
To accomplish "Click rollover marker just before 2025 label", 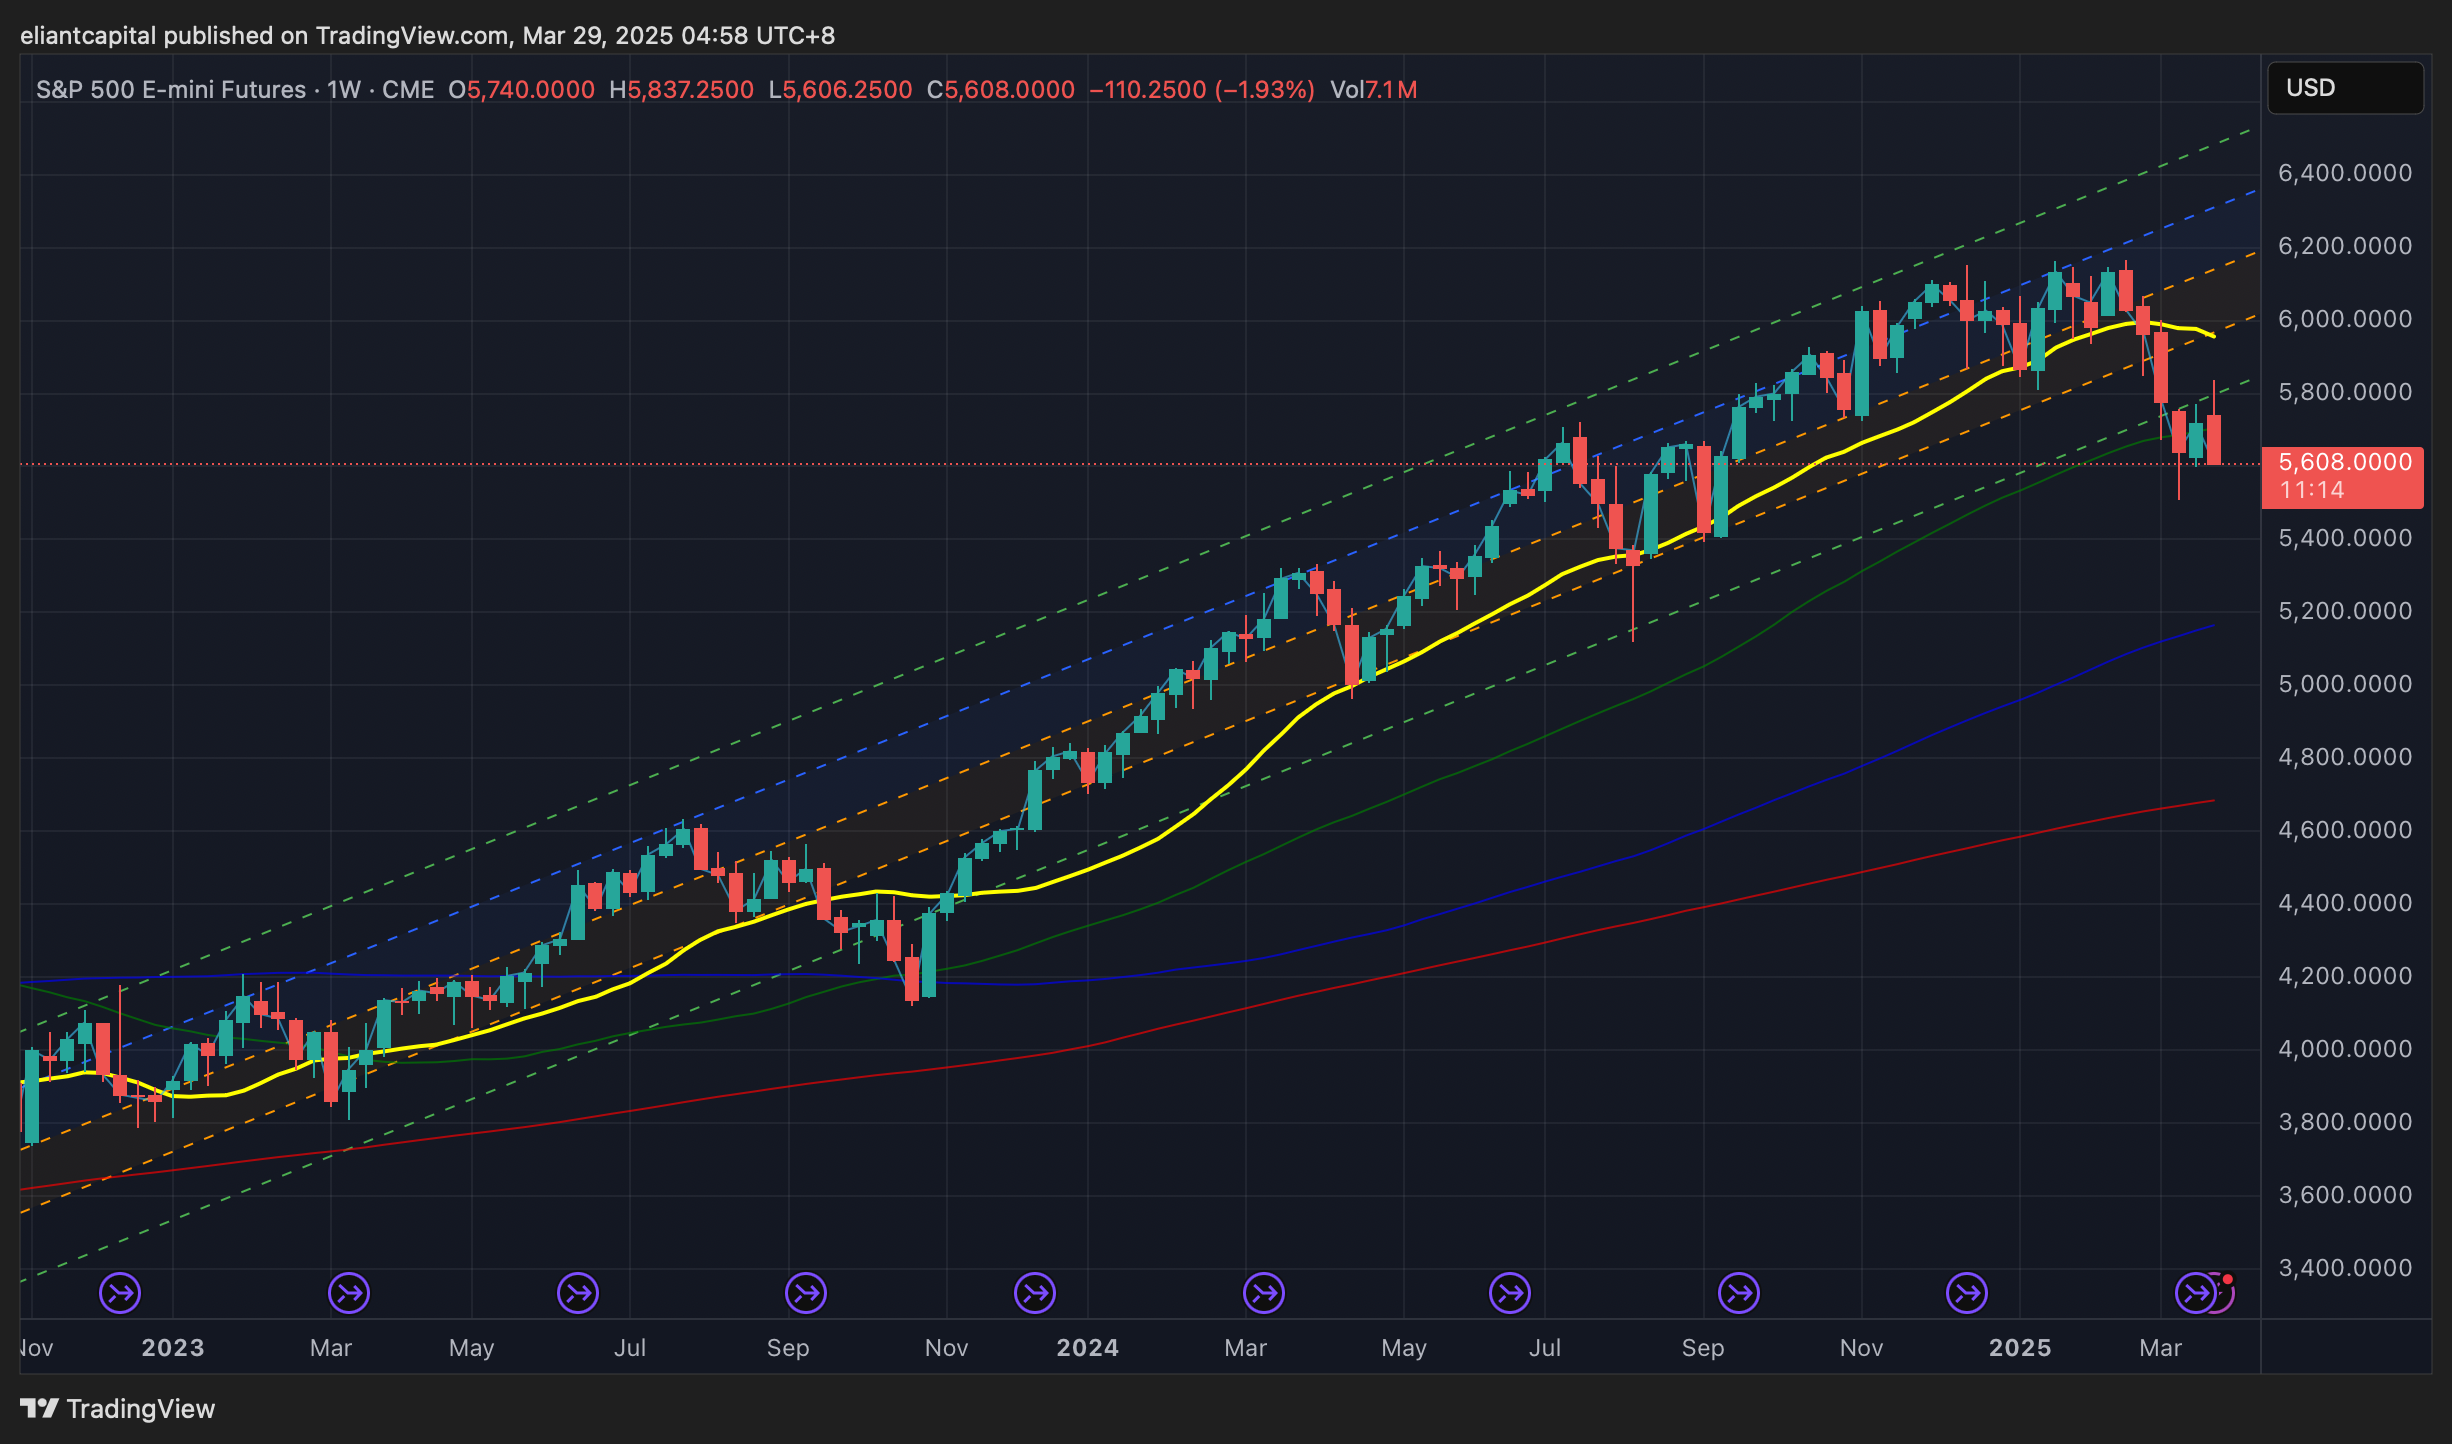I will click(x=1967, y=1293).
